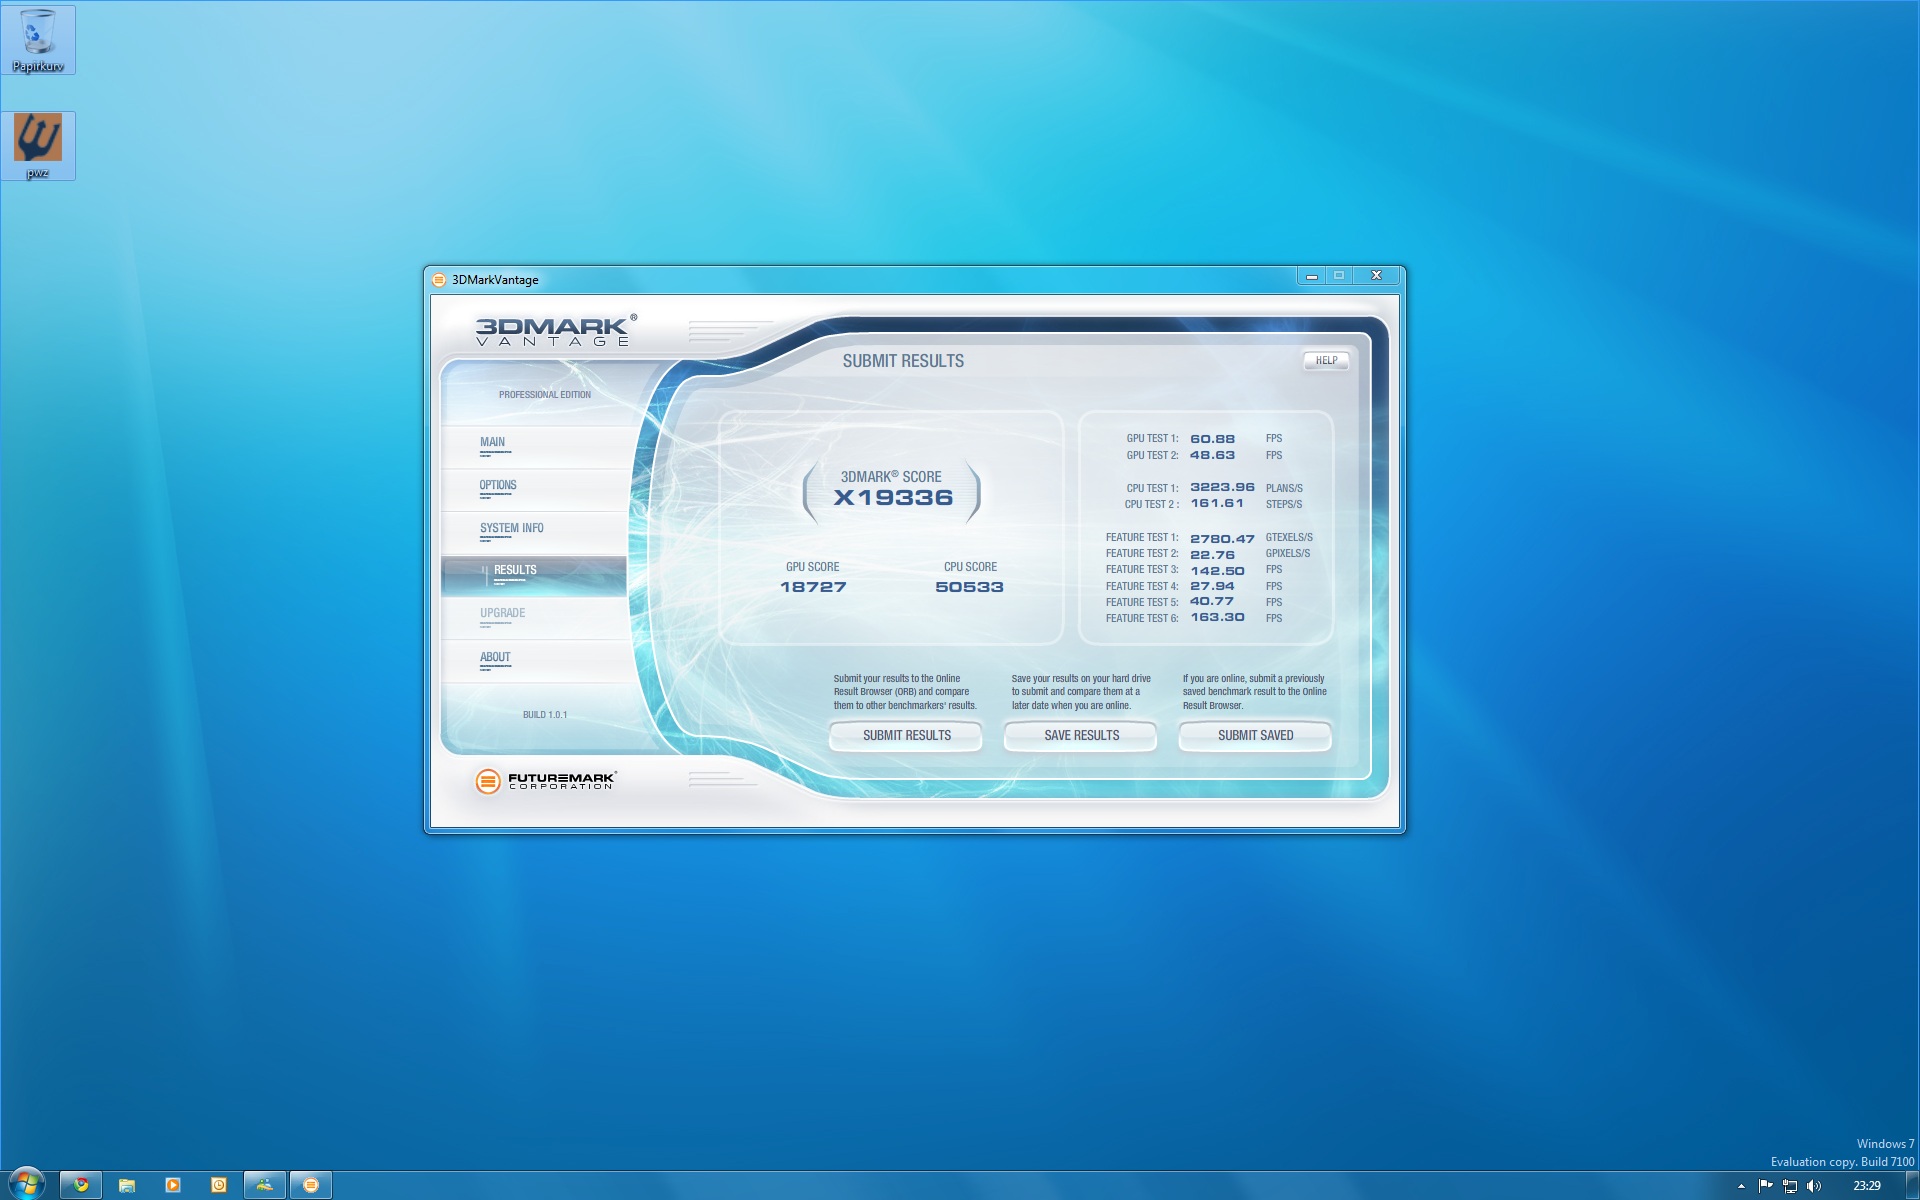The image size is (1920, 1200).
Task: Click the Futuremark Corporation logo
Action: click(x=546, y=781)
